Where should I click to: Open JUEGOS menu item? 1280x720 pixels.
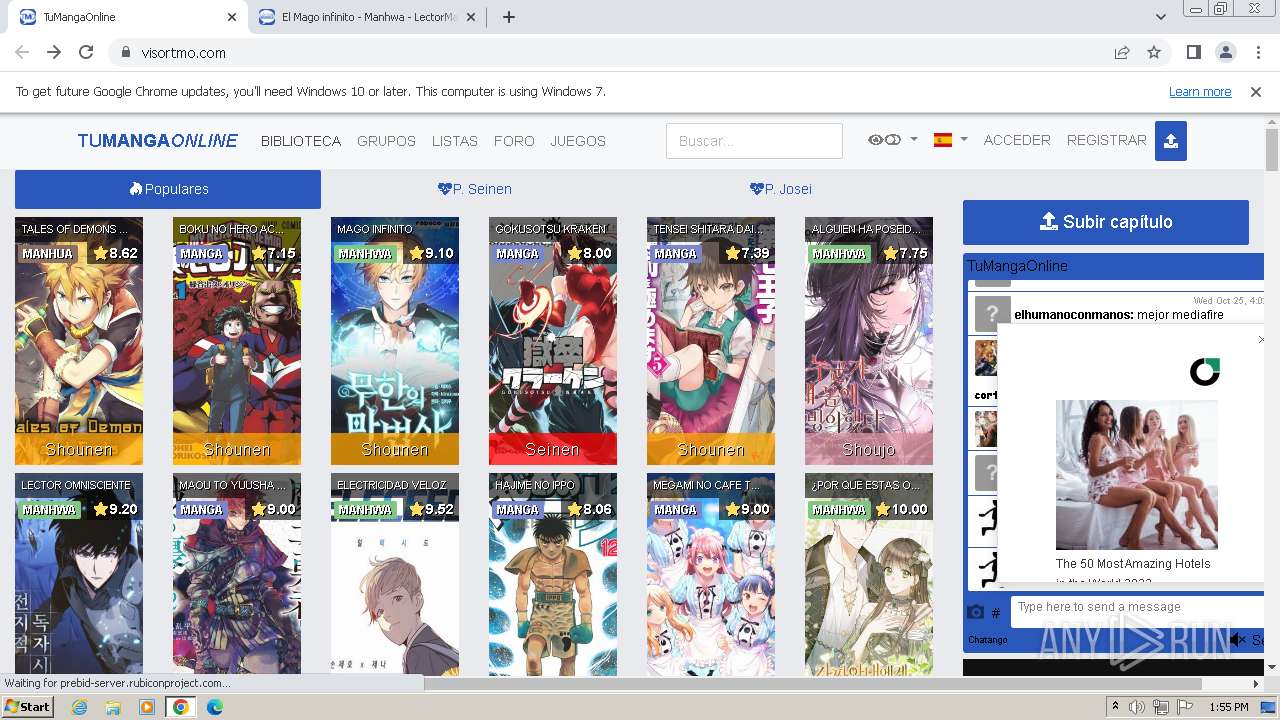(578, 141)
